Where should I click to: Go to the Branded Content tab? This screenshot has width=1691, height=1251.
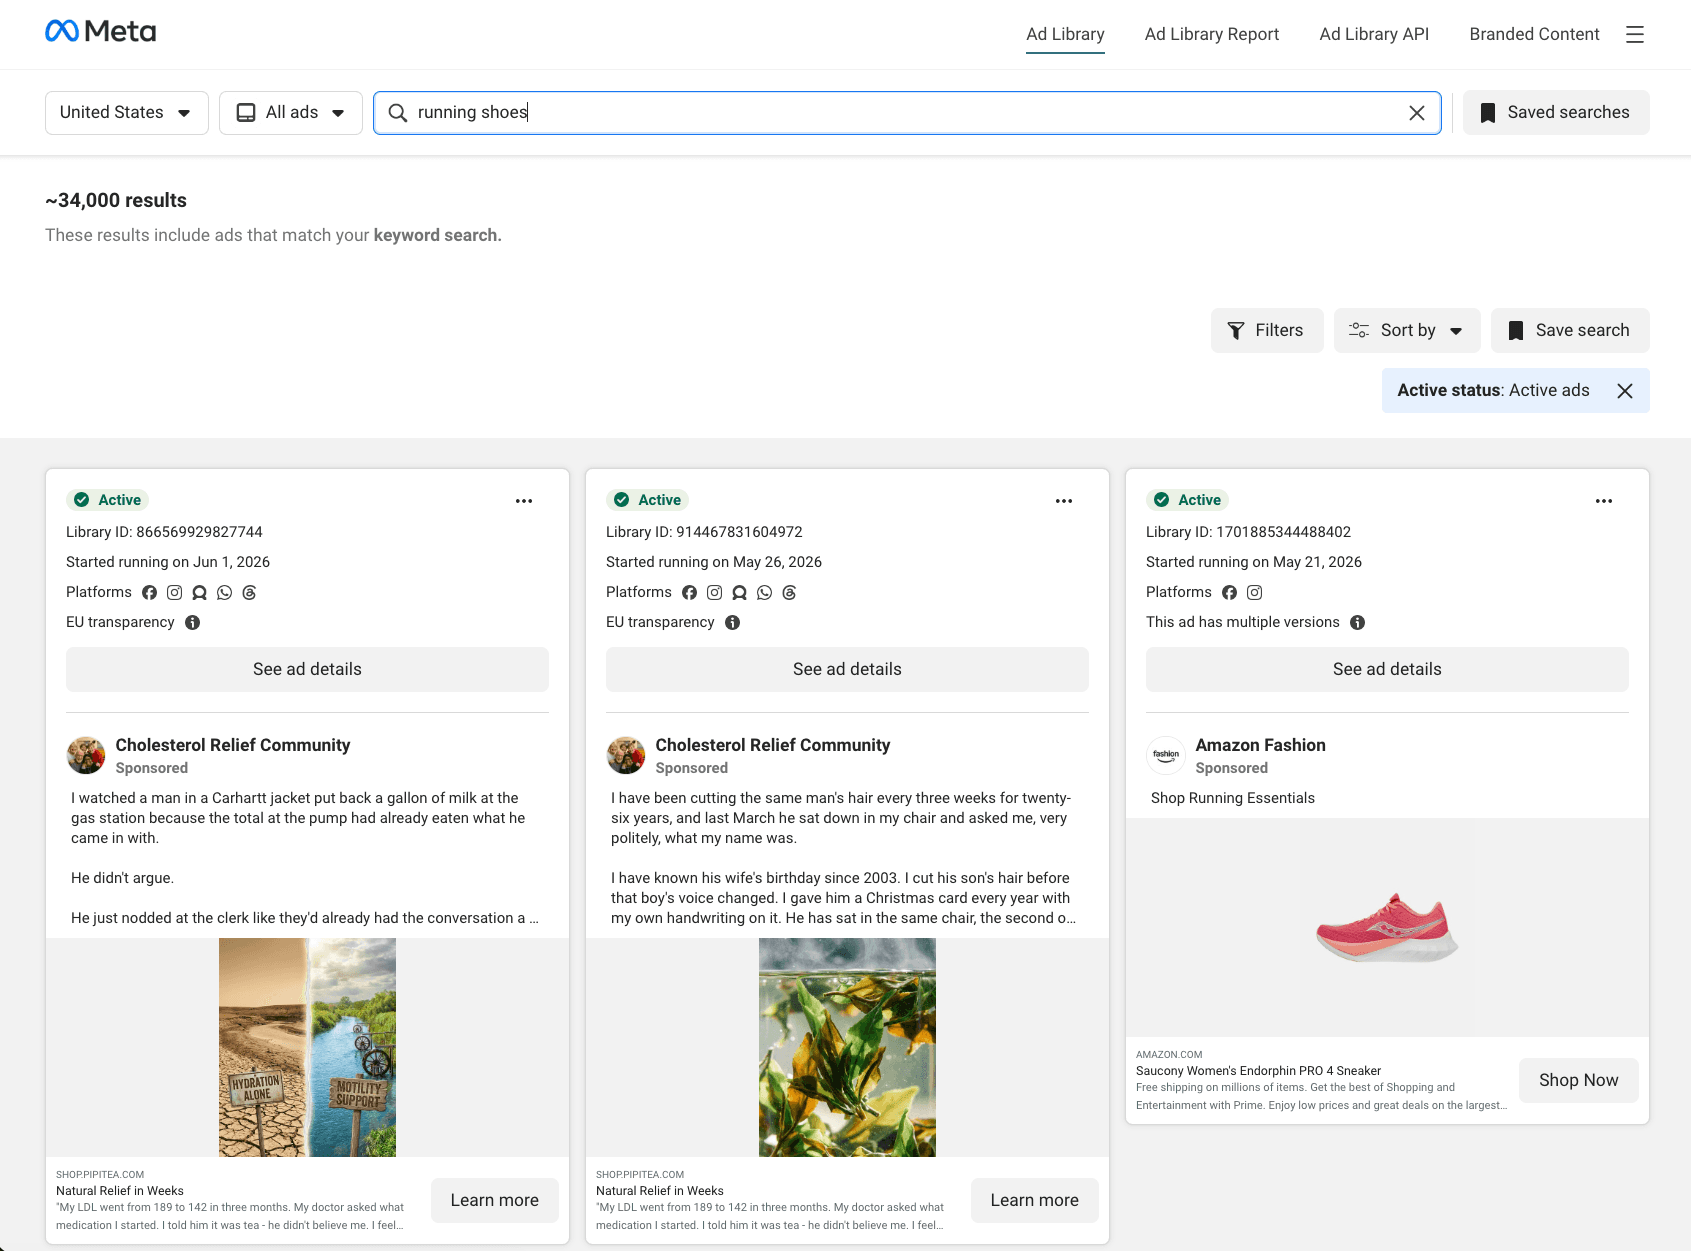click(x=1534, y=34)
